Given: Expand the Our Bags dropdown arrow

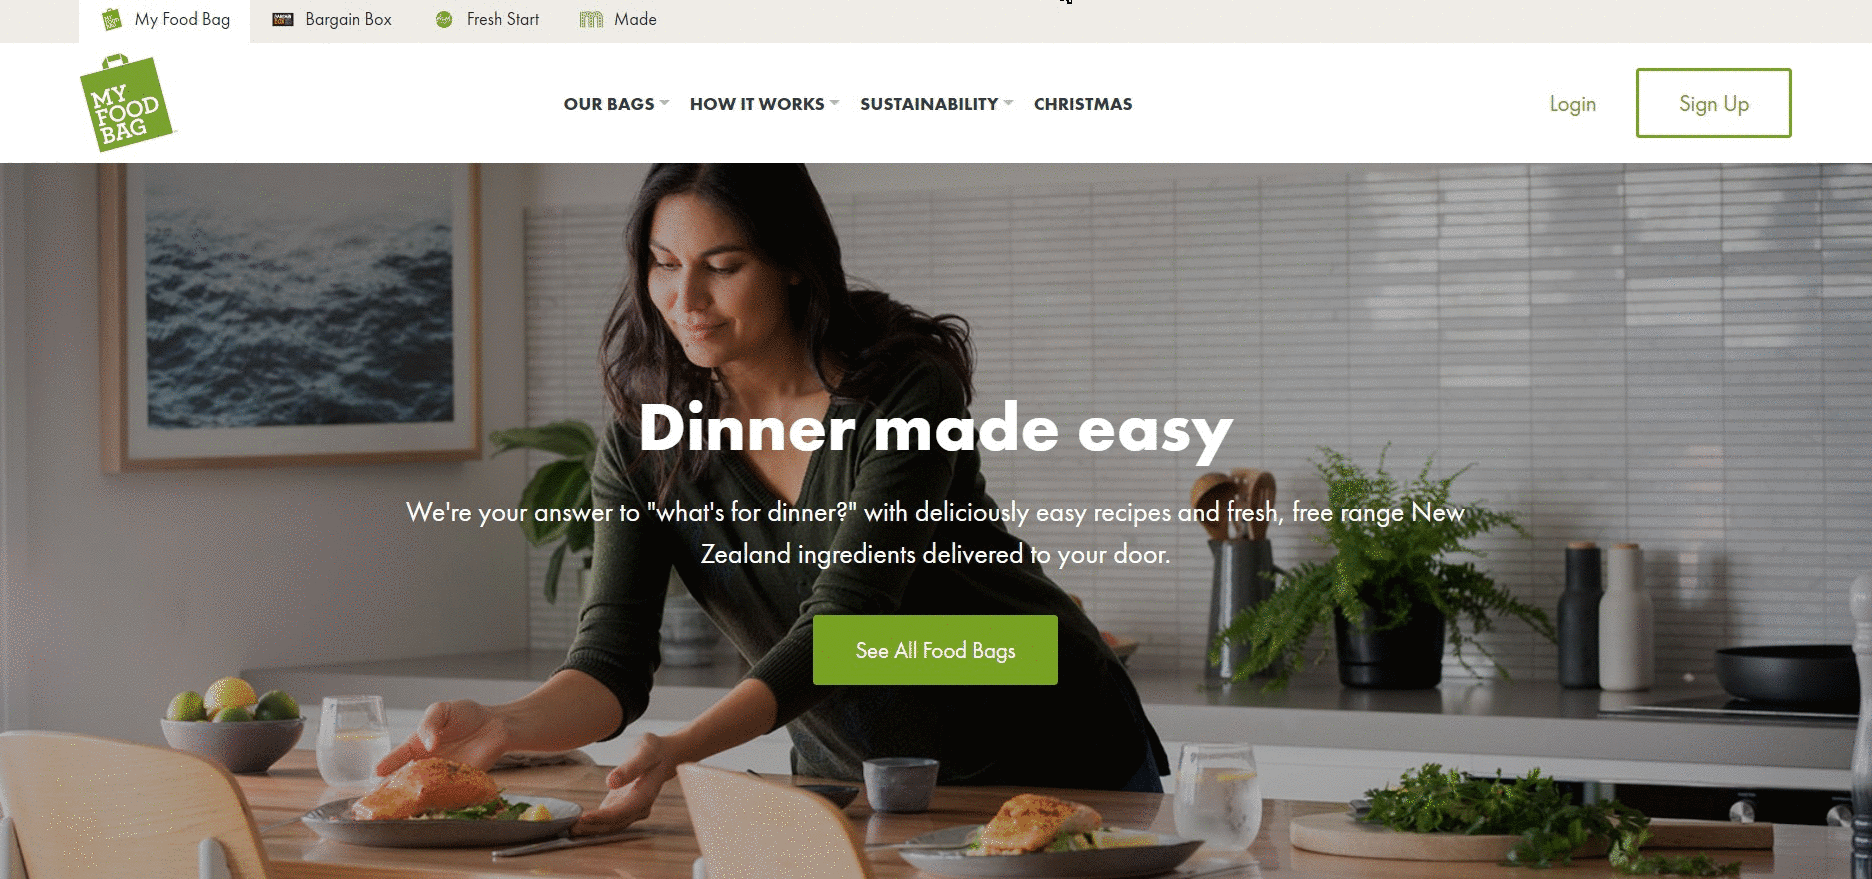Looking at the screenshot, I should (x=665, y=103).
